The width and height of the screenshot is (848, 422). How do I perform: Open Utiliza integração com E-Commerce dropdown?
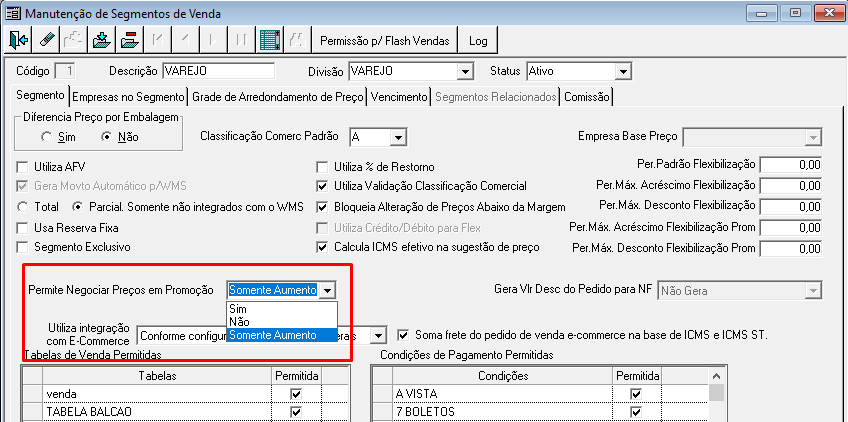[379, 335]
